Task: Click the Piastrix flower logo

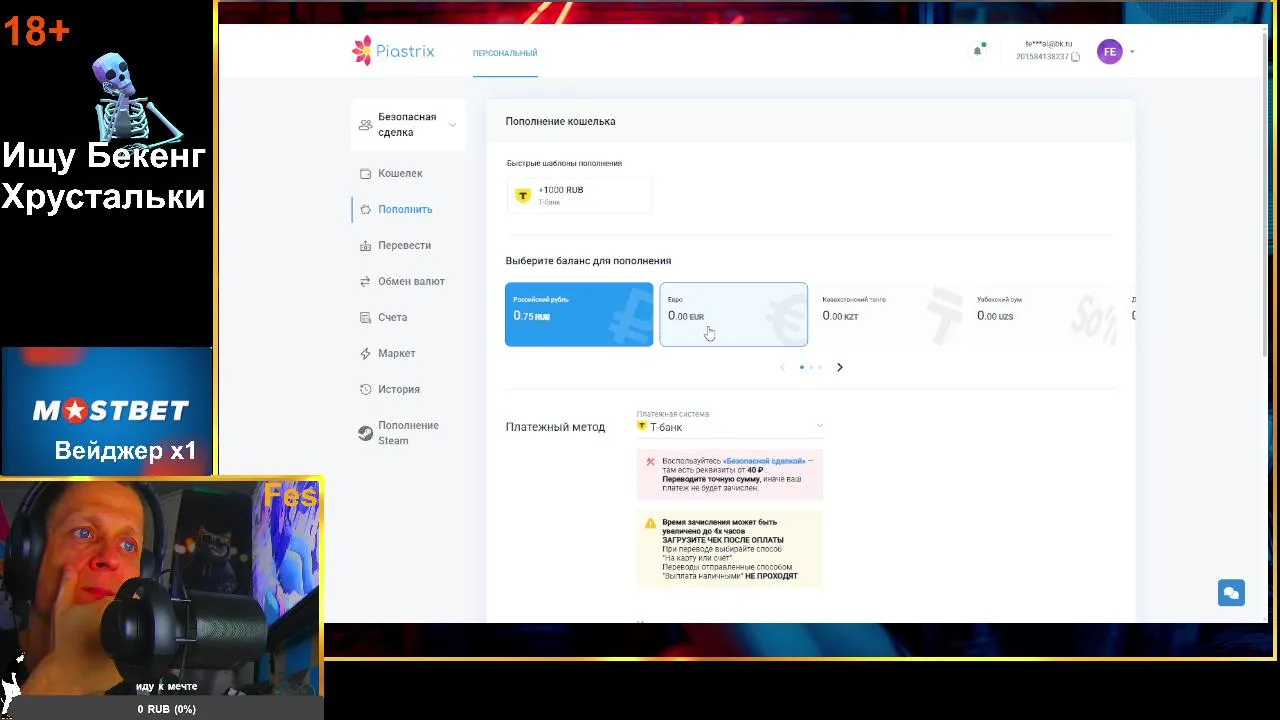Action: 361,51
